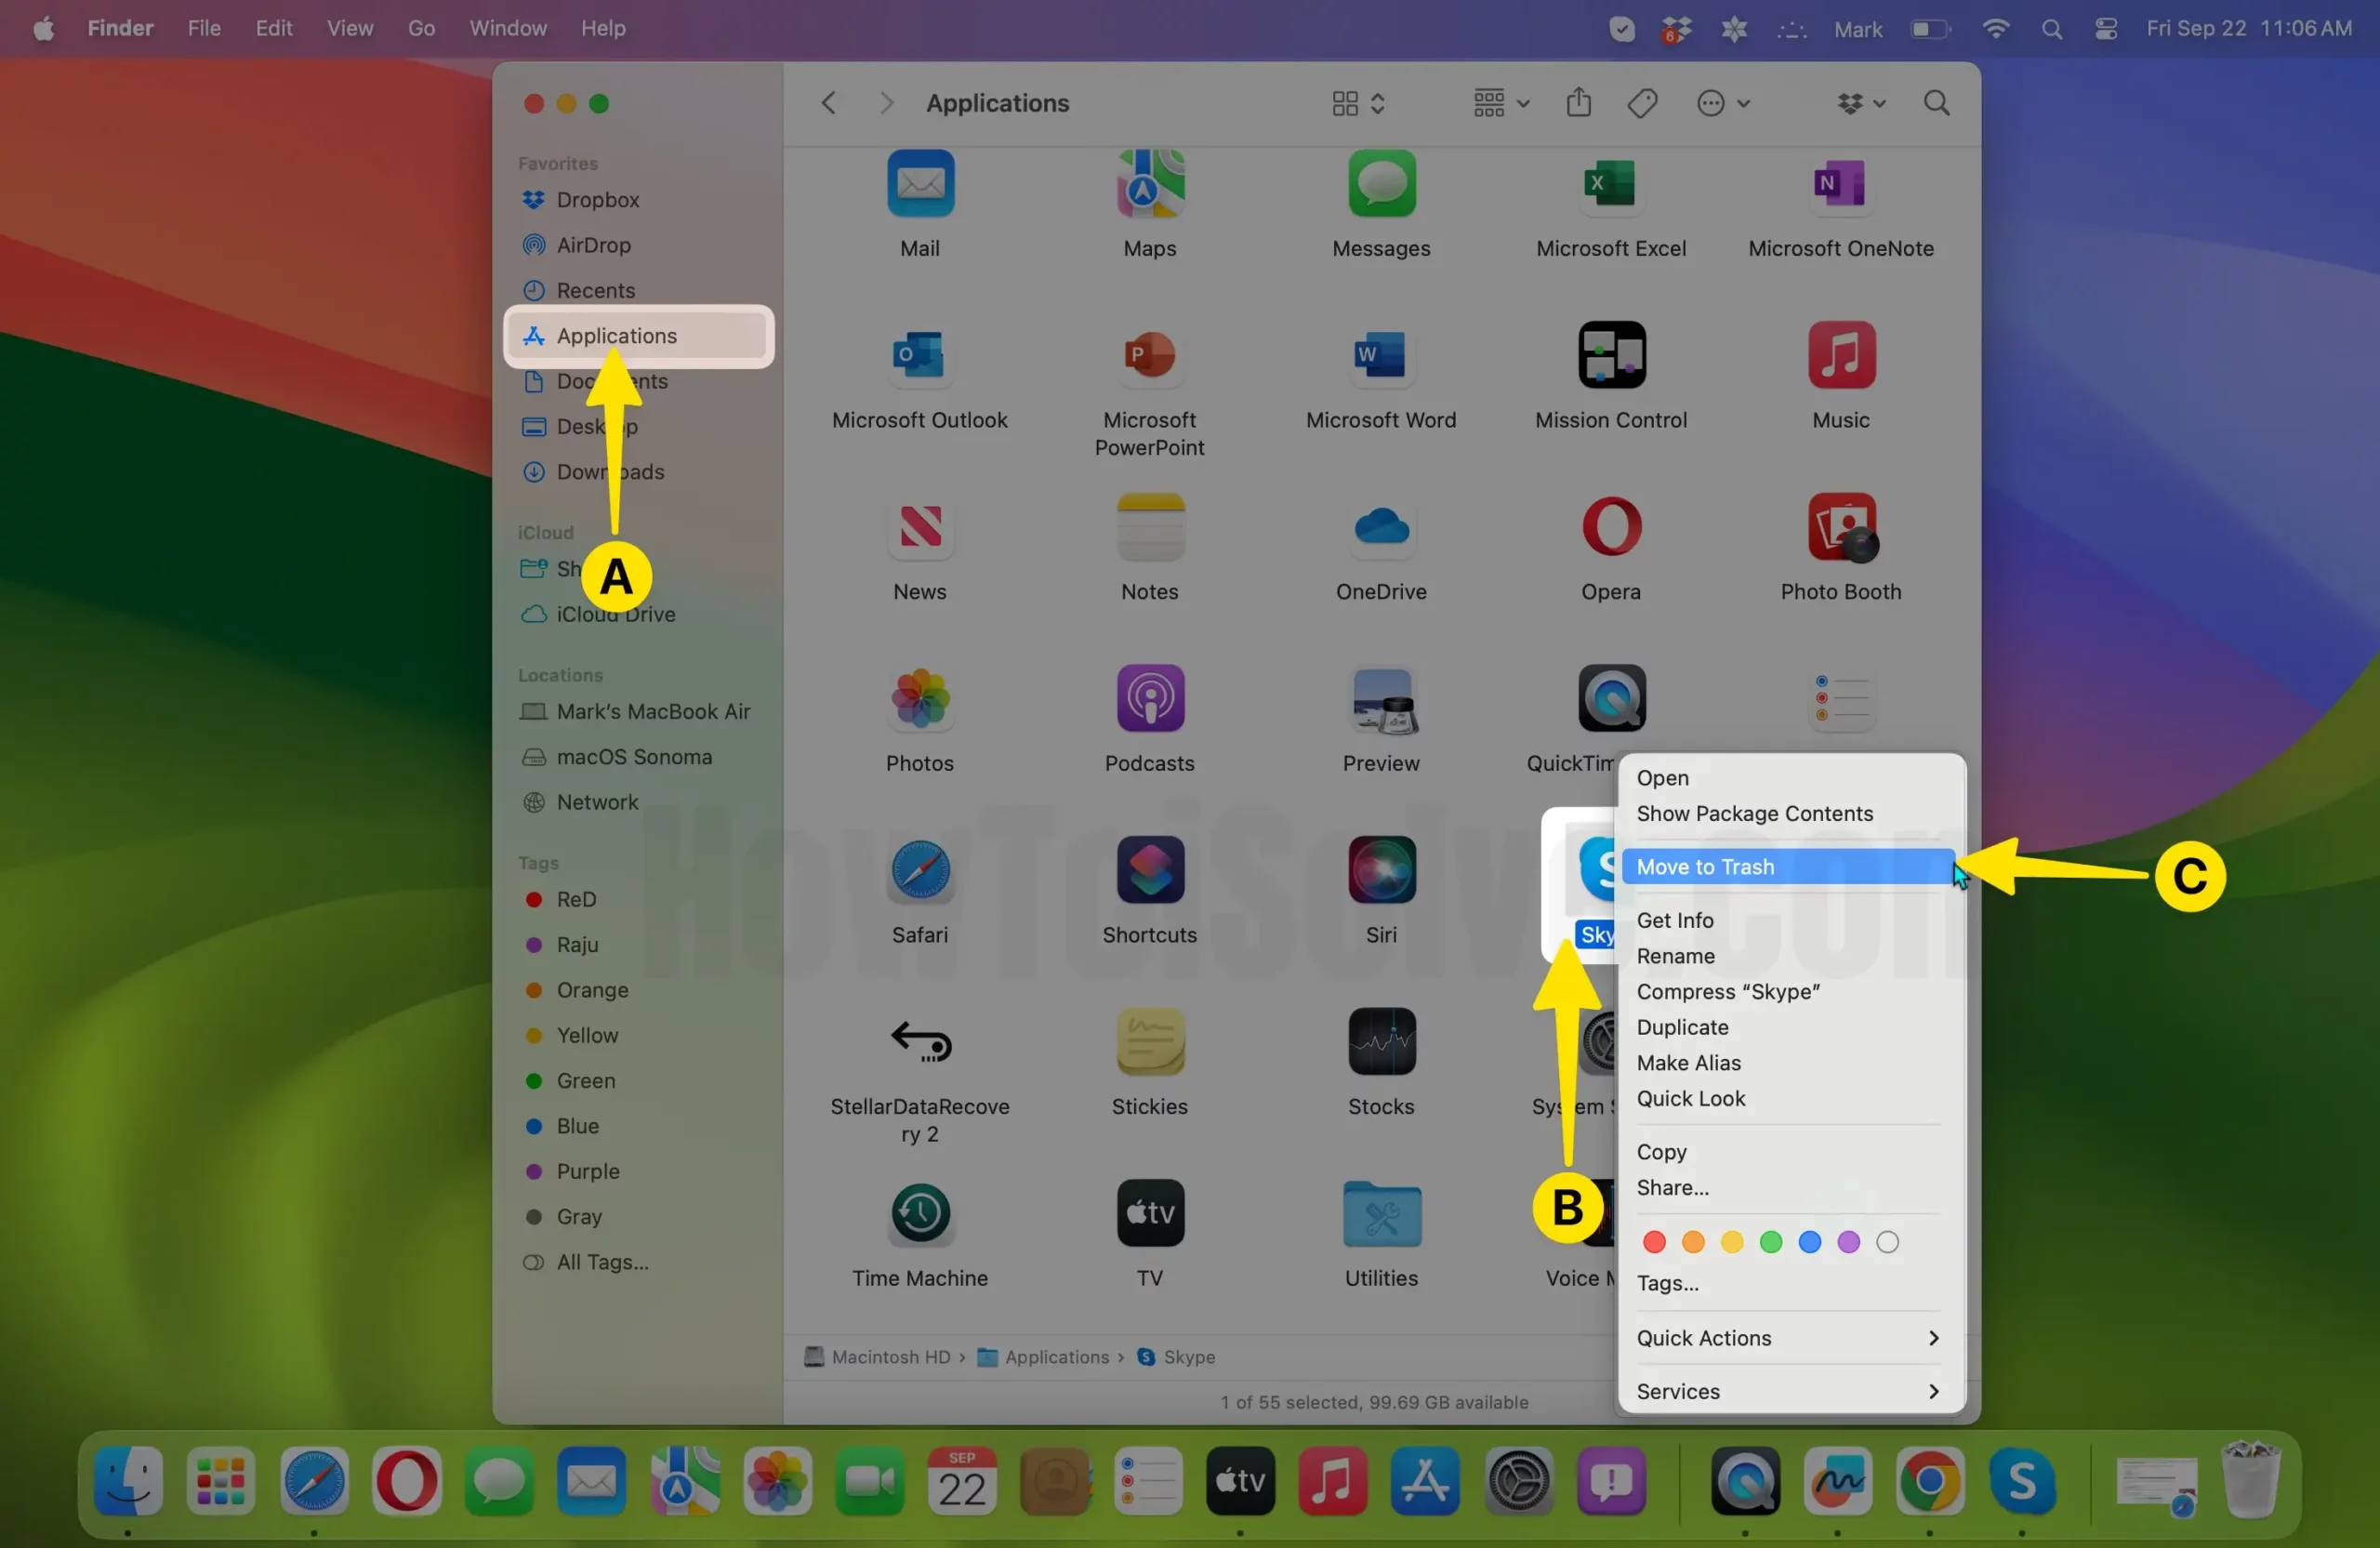Open the Maps app icon
This screenshot has height=1548, width=2380.
point(1150,184)
